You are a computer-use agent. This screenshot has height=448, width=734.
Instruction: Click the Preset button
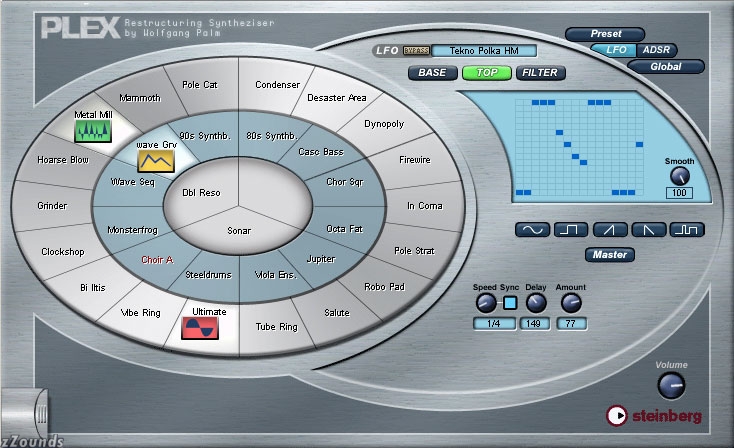pos(605,34)
